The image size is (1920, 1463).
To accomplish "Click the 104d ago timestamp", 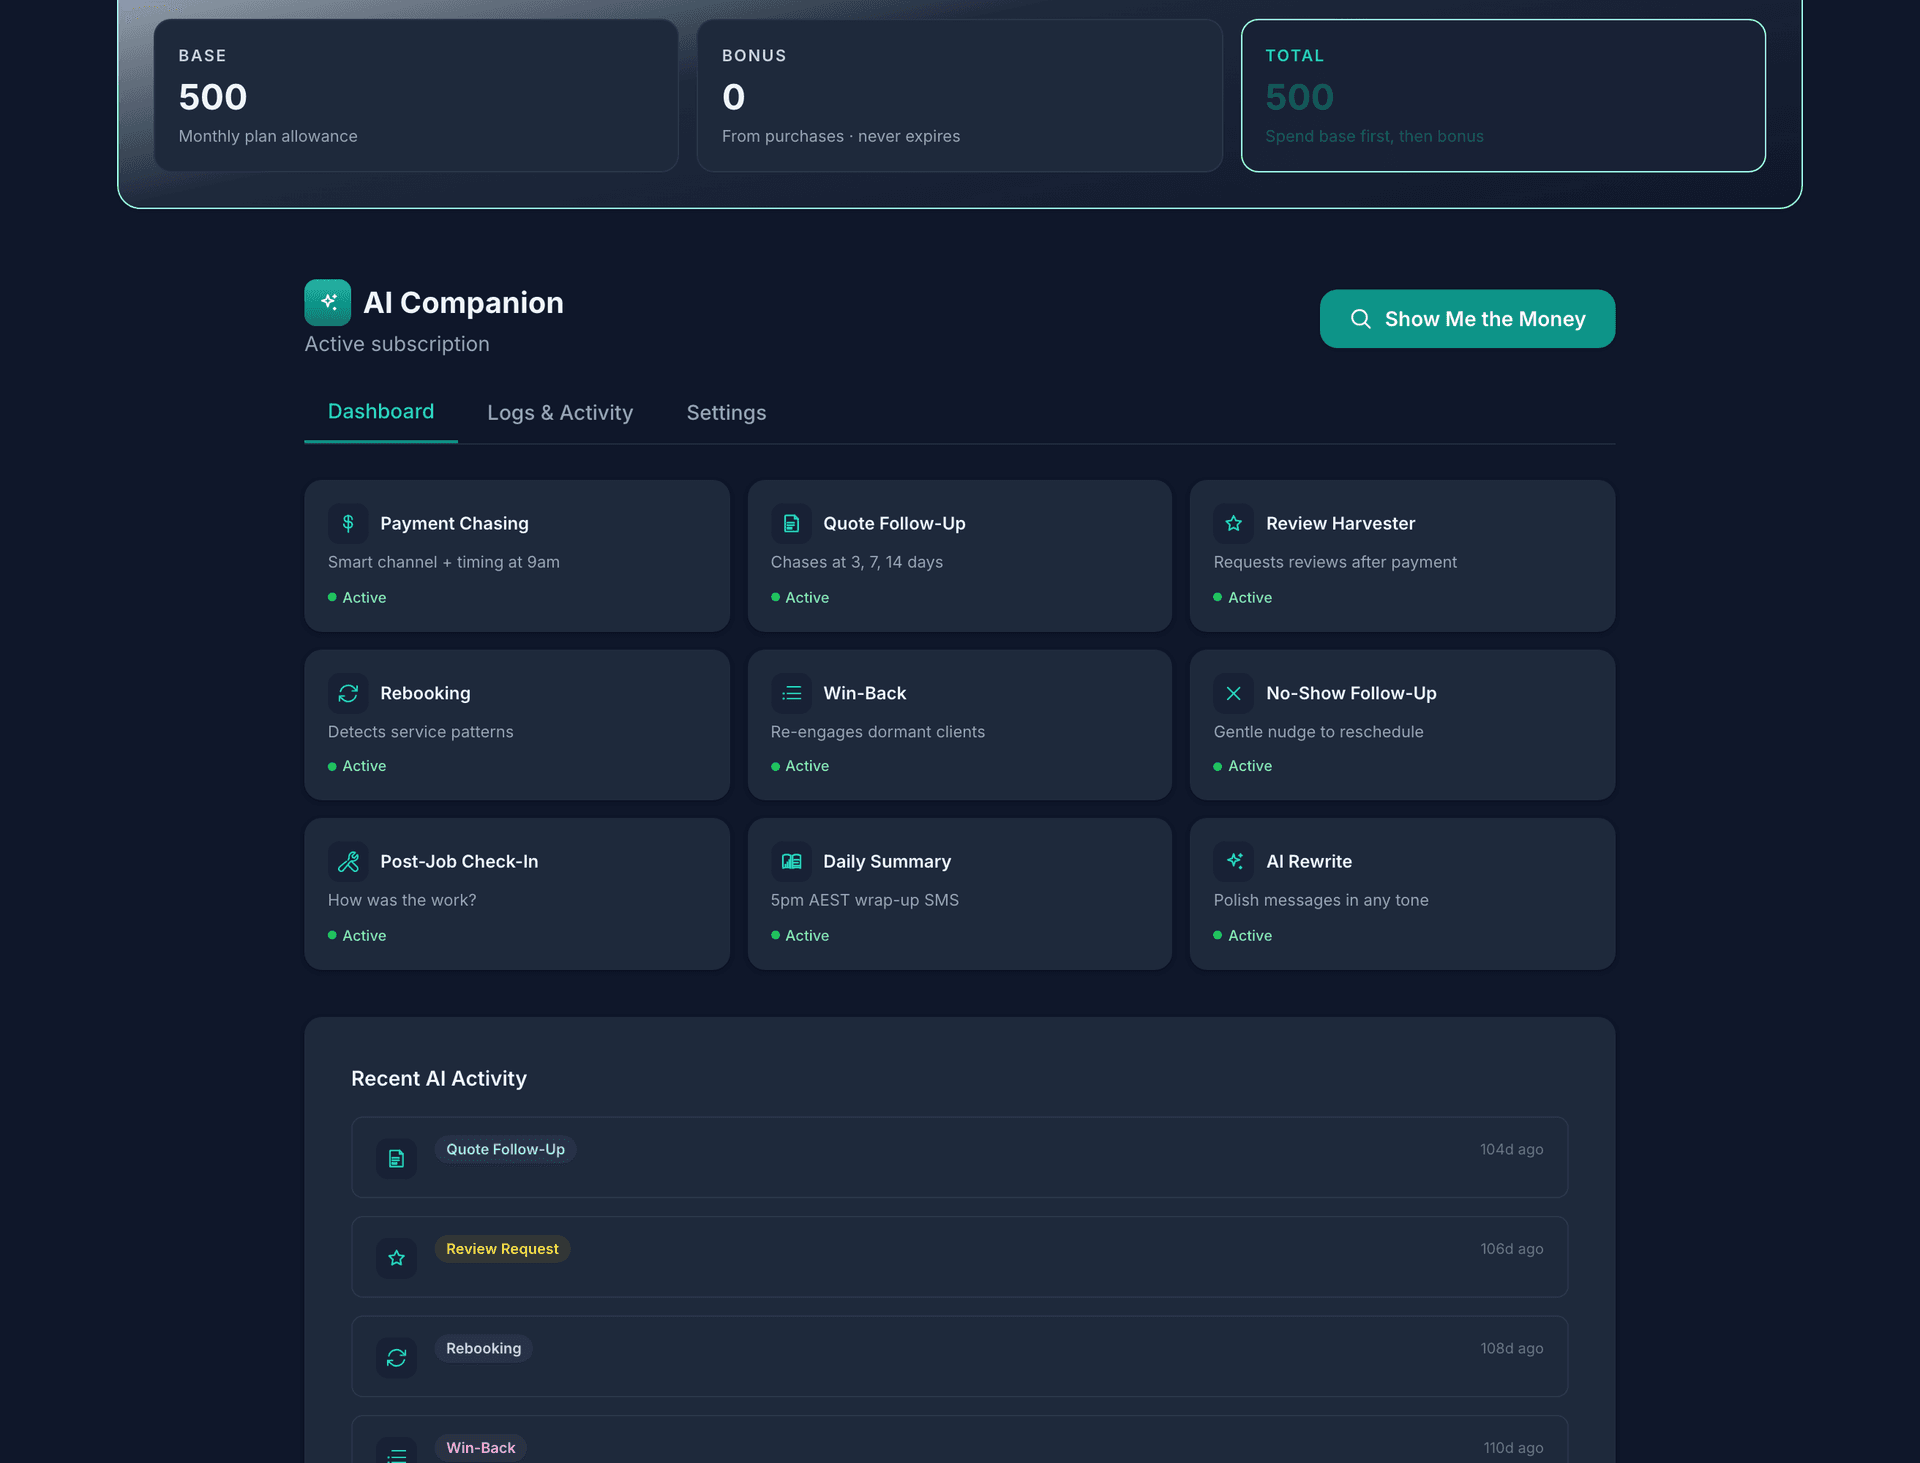I will 1511,1149.
